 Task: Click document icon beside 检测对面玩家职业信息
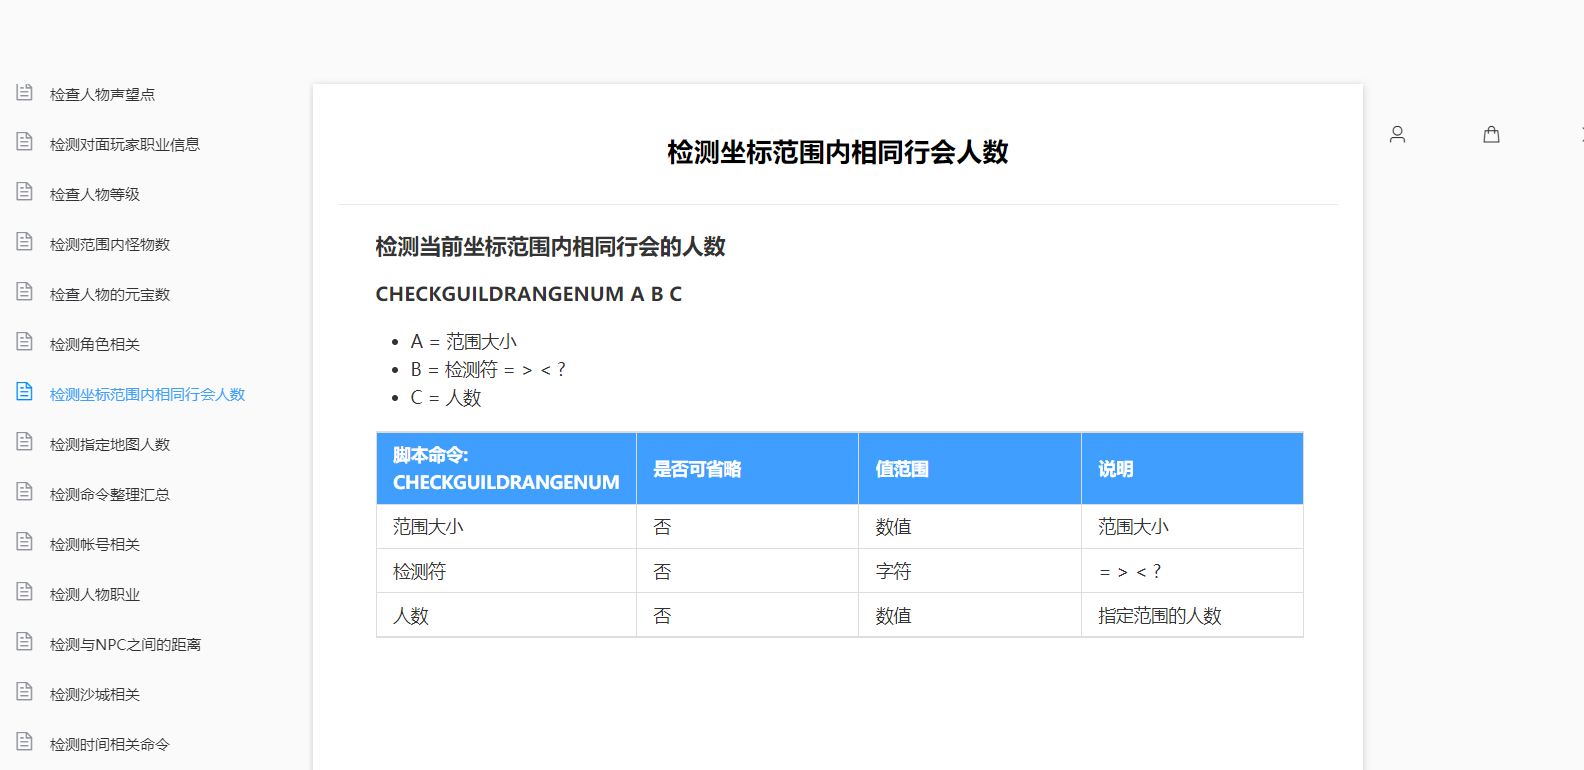tap(25, 142)
